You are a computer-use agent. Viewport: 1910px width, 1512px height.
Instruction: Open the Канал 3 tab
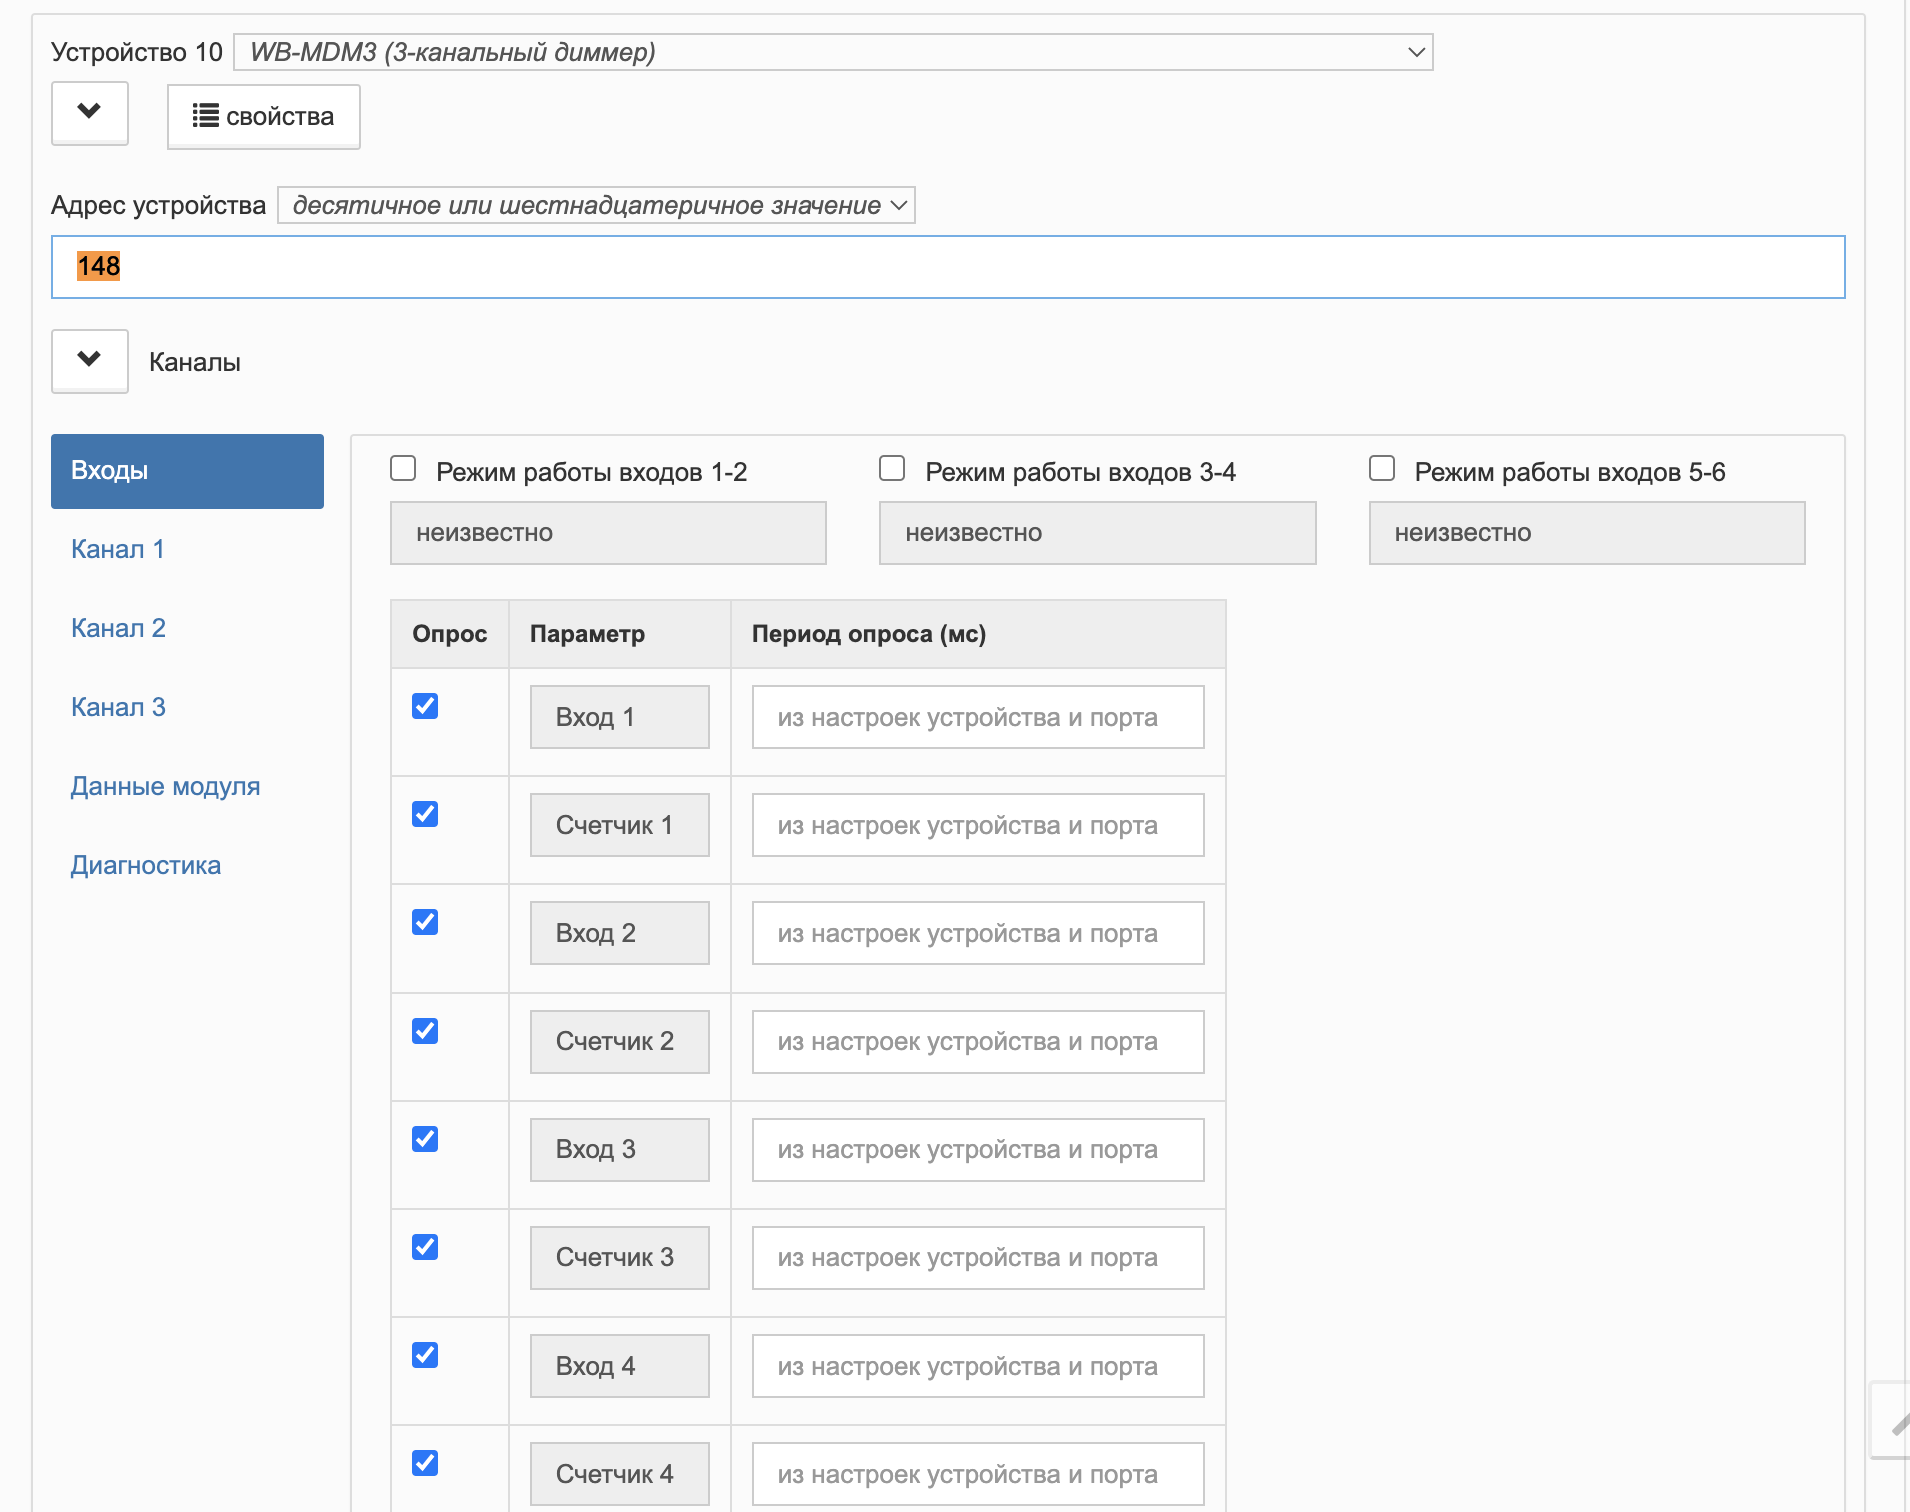tap(118, 707)
